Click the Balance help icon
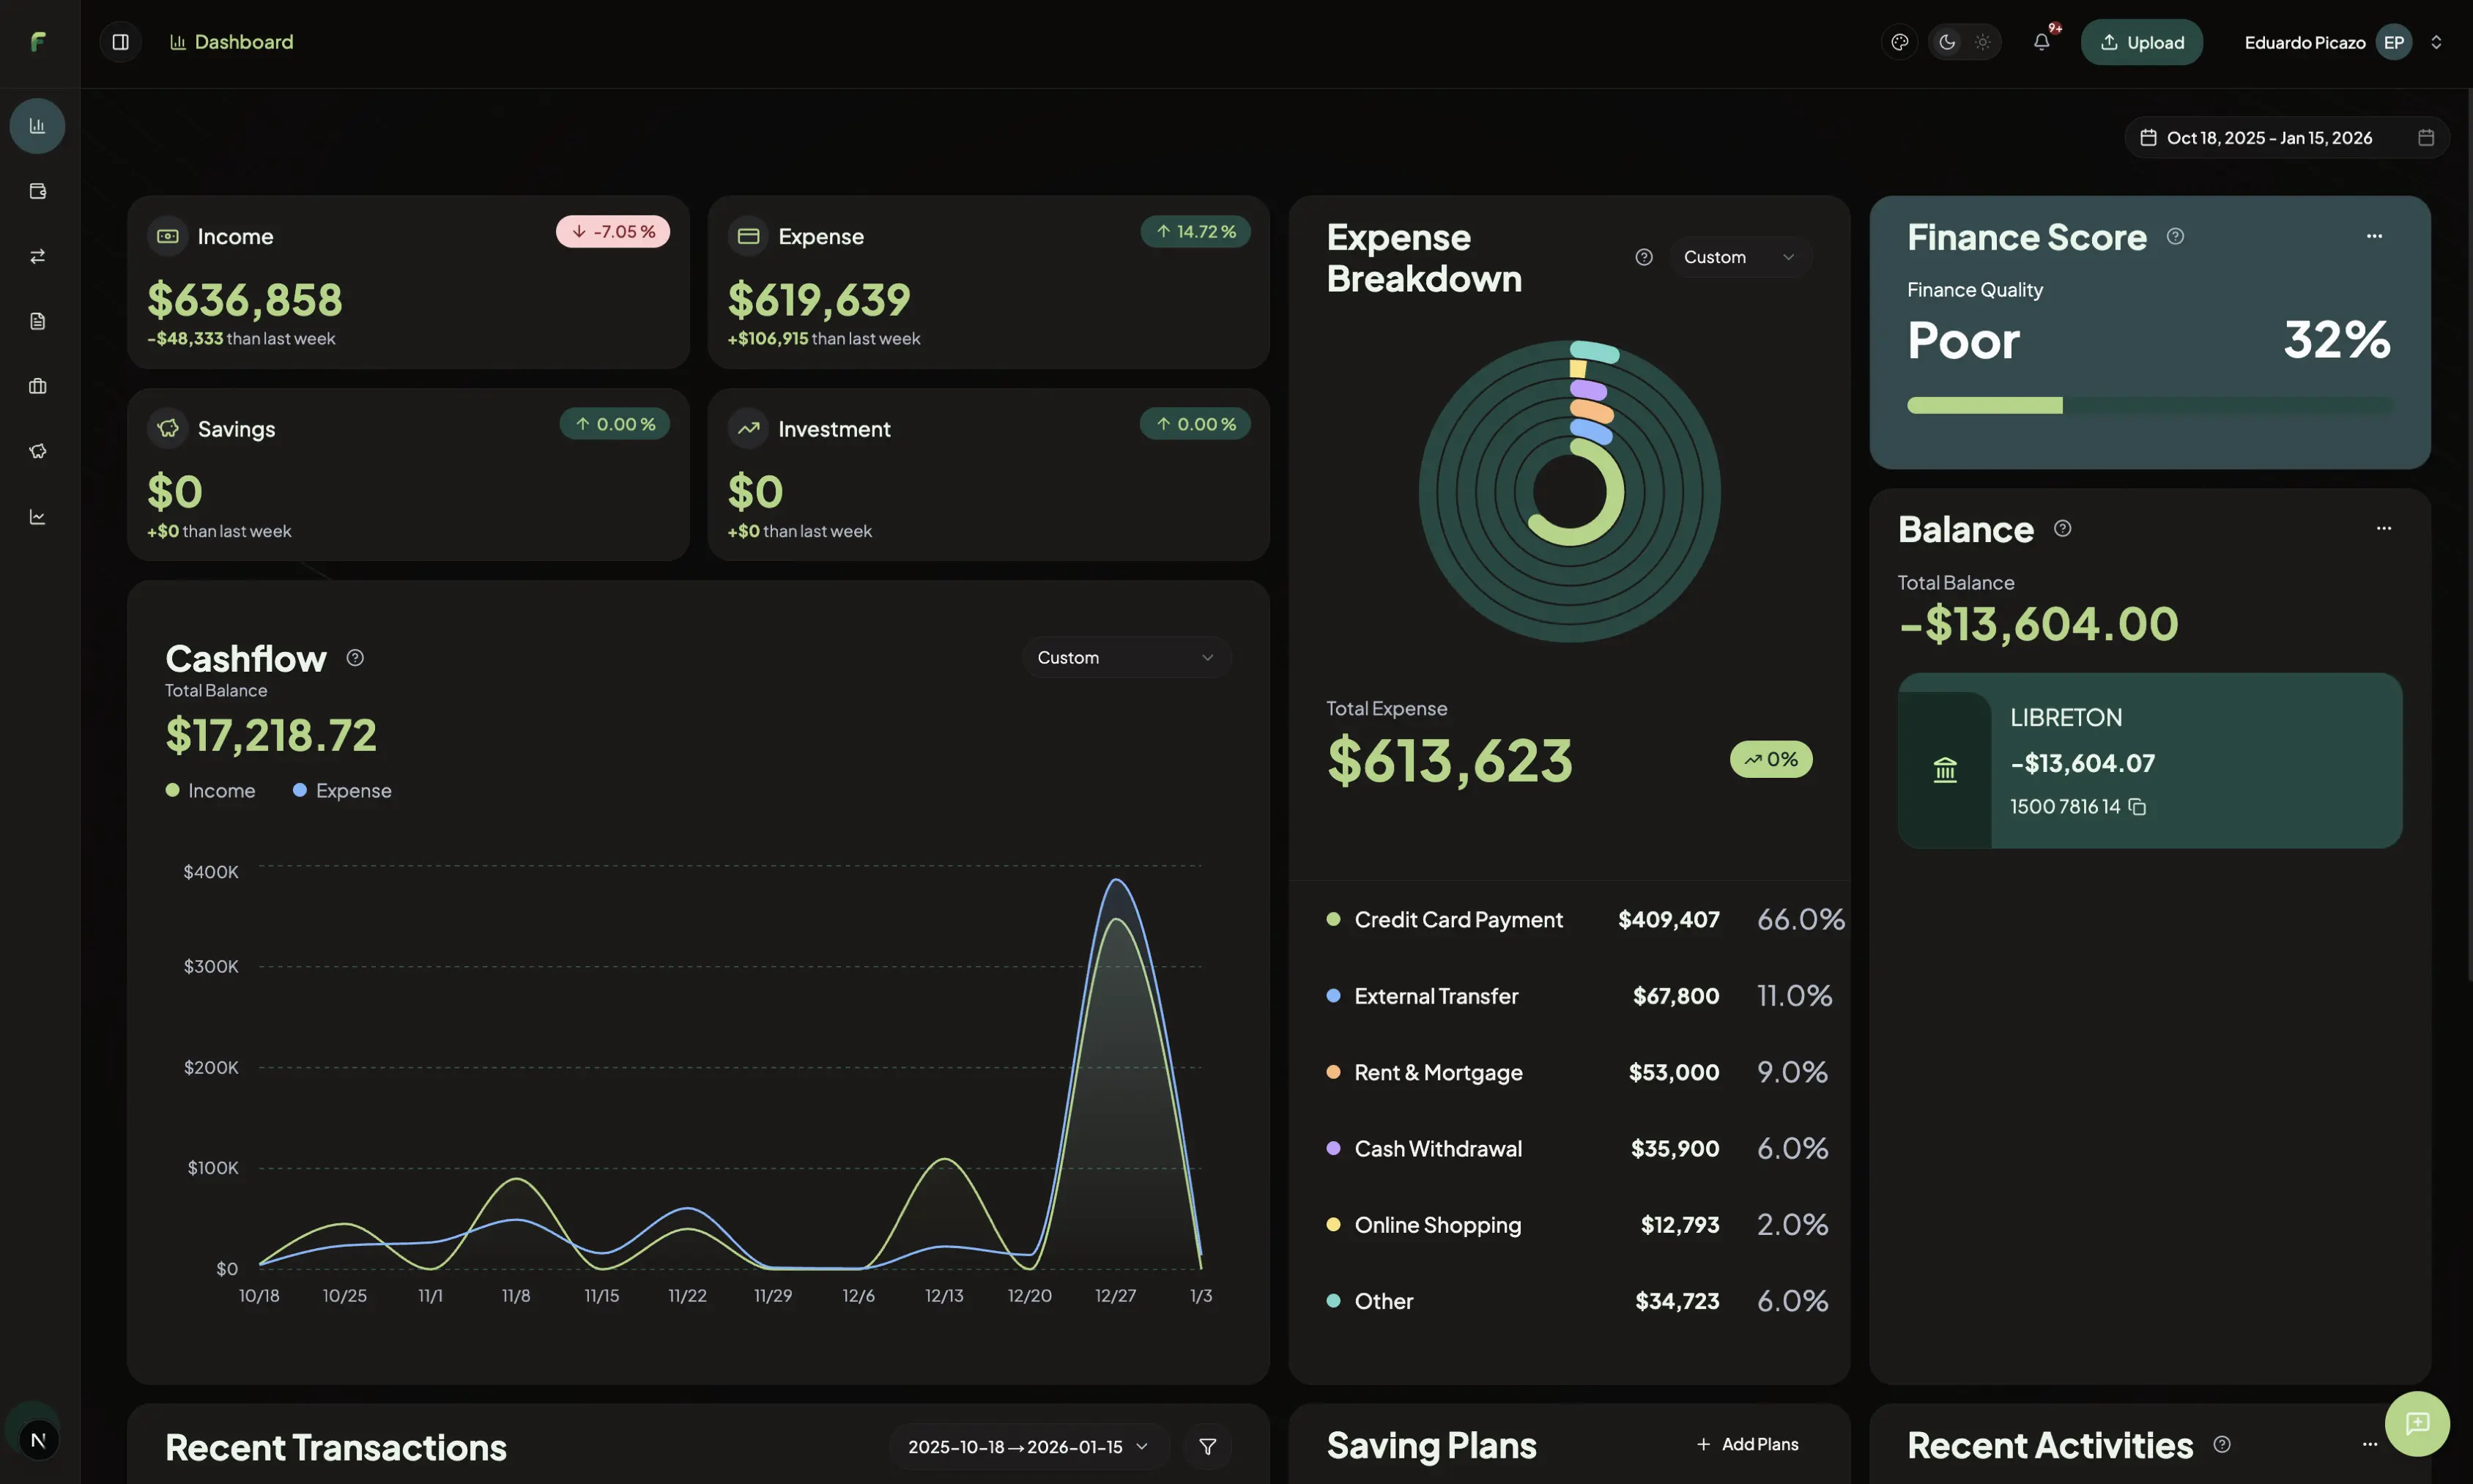Screen dimensions: 2473x1484 (2062, 528)
